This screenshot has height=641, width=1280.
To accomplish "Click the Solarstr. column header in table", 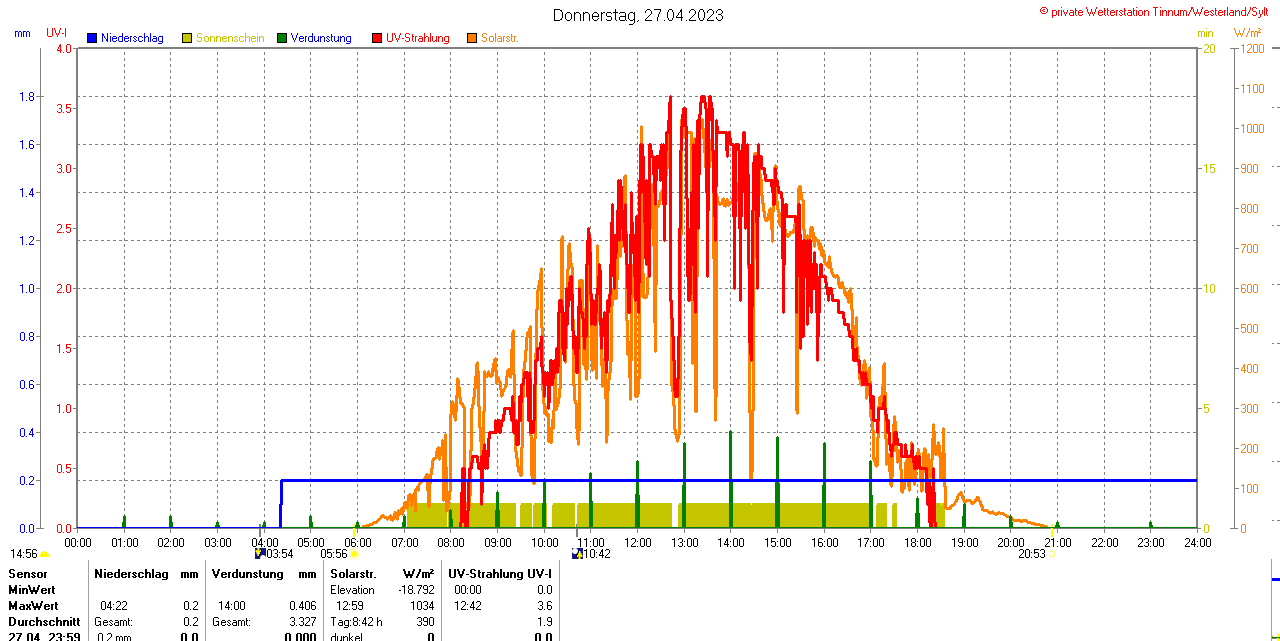I will (353, 574).
